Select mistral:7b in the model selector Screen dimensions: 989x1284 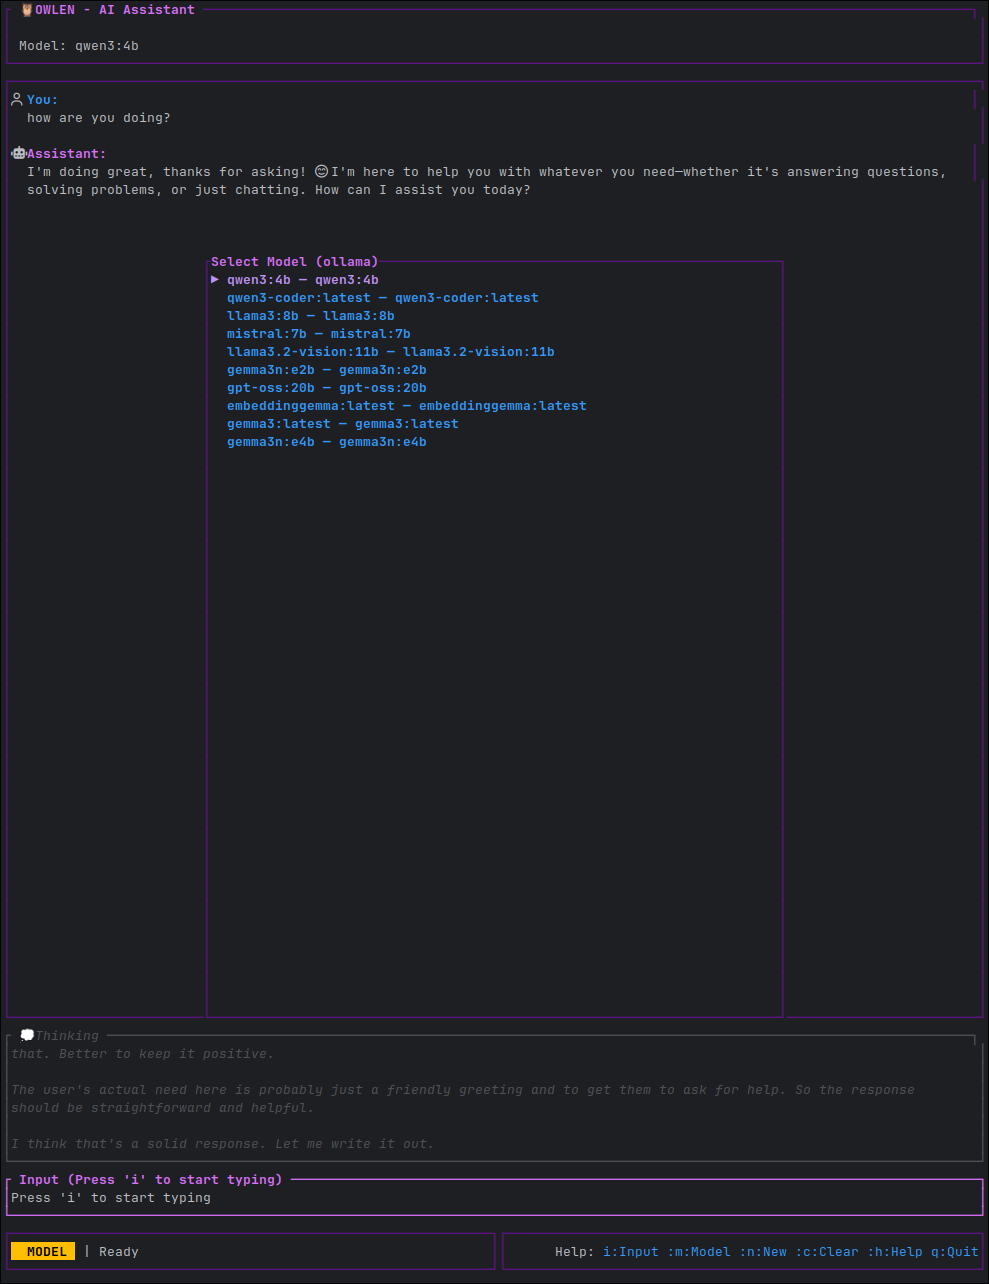318,334
